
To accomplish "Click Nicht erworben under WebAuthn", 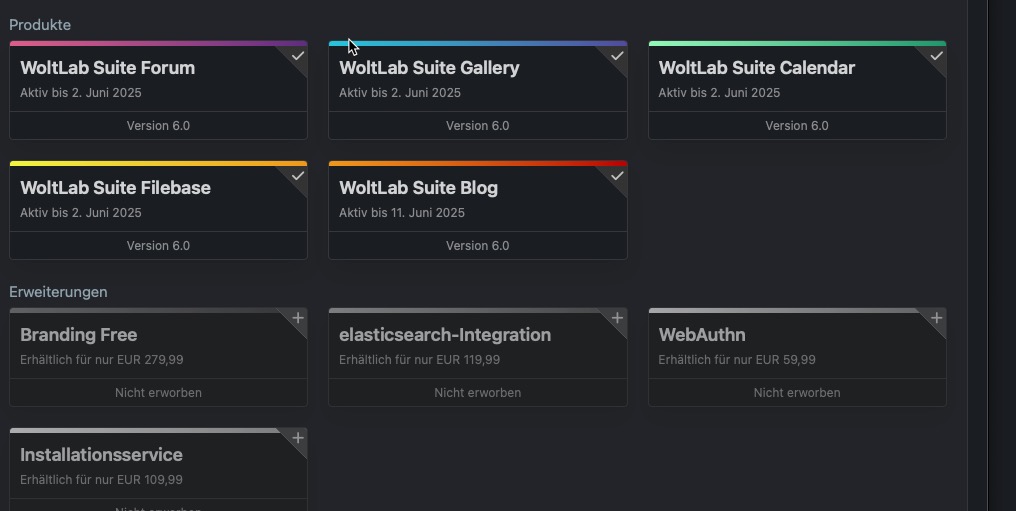I will 796,393.
